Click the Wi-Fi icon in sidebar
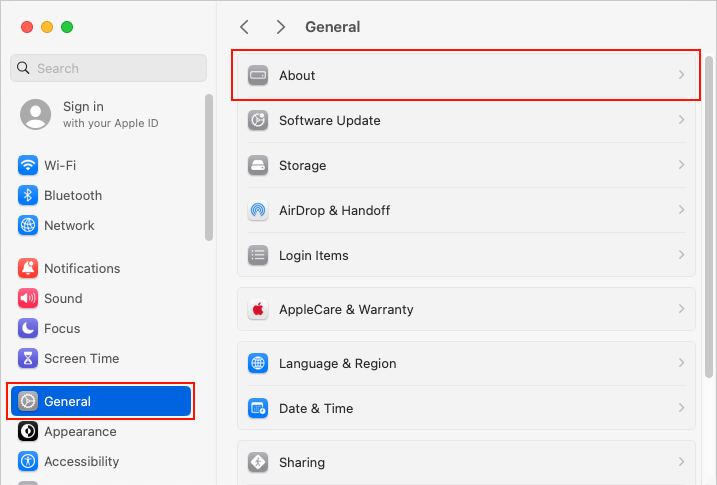Screen dimensions: 717x485 tap(28, 166)
